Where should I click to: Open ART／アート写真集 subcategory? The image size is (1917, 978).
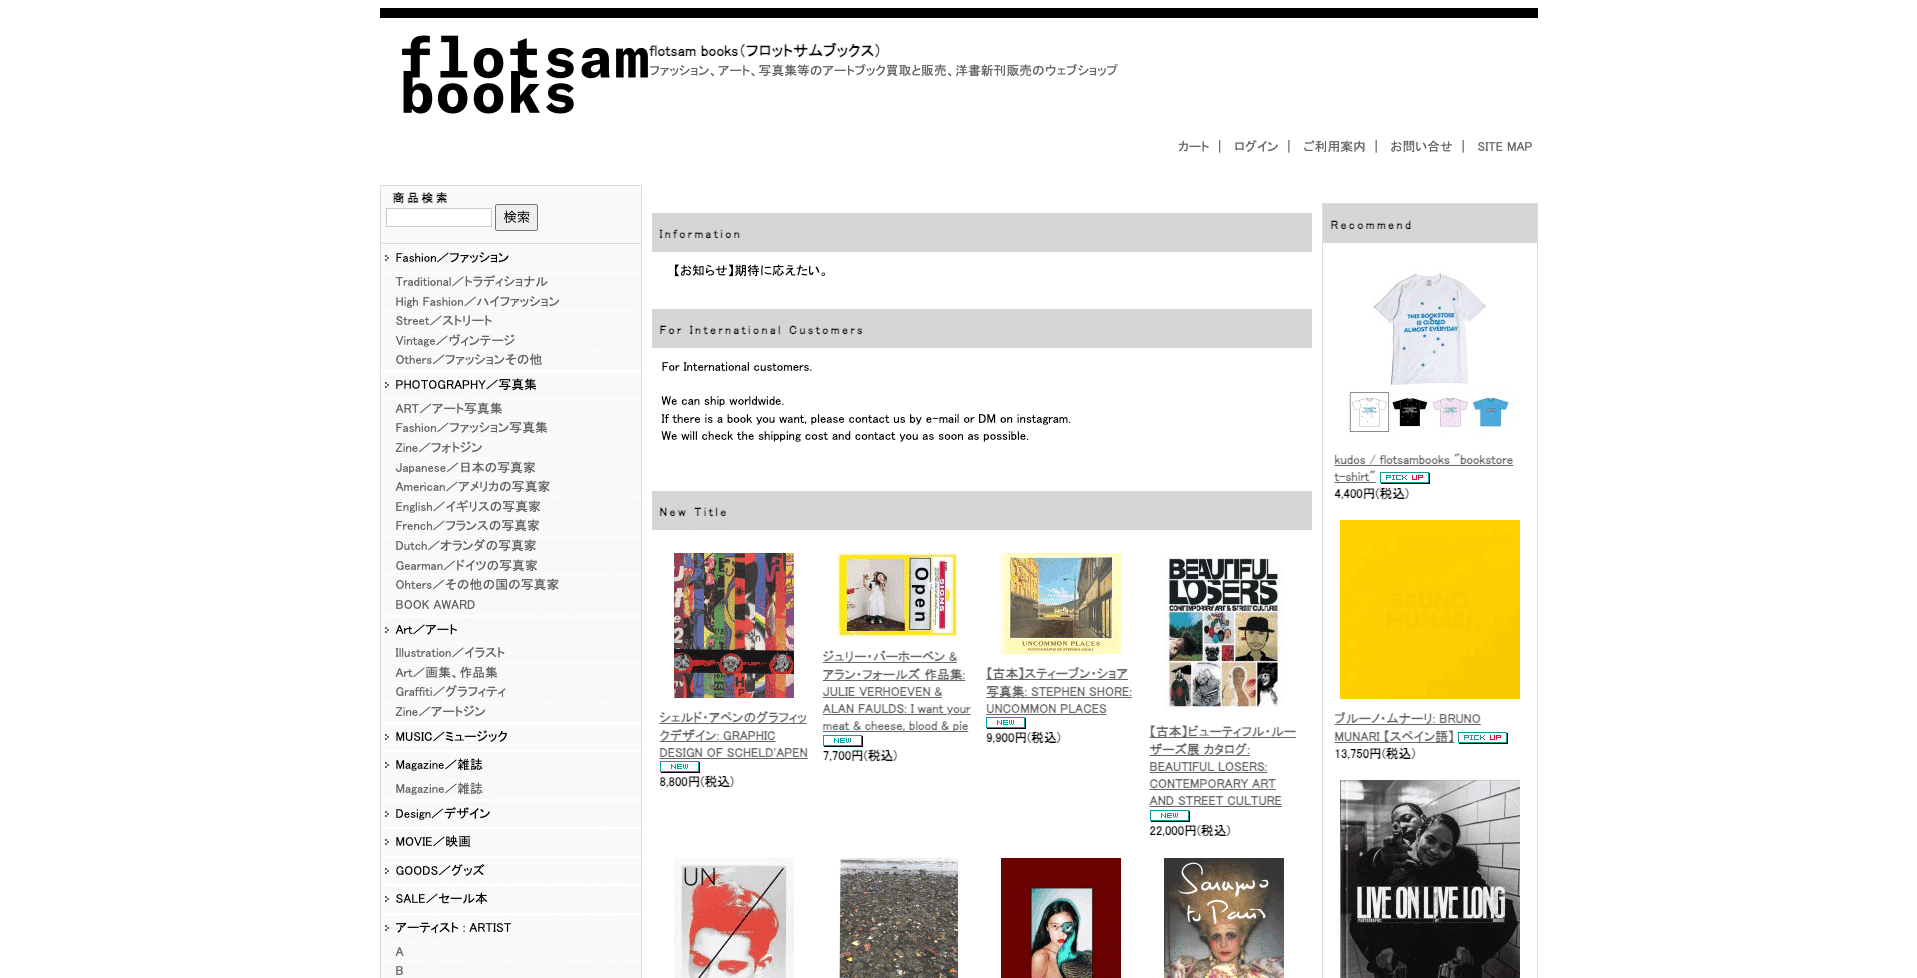[x=449, y=409]
